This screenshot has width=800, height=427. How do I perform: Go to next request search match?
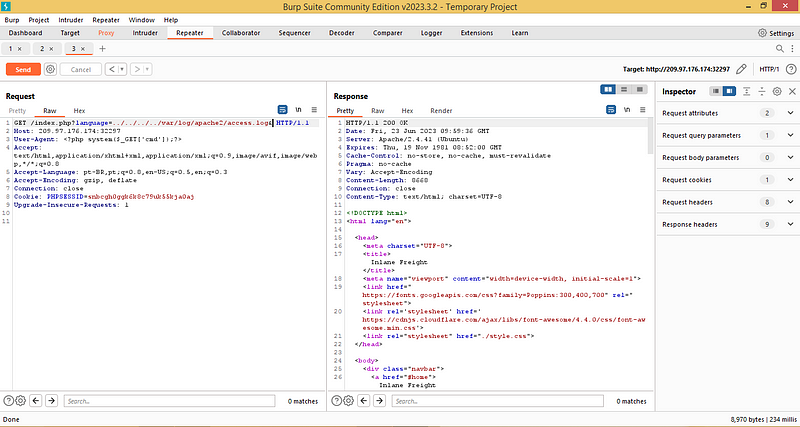51,400
